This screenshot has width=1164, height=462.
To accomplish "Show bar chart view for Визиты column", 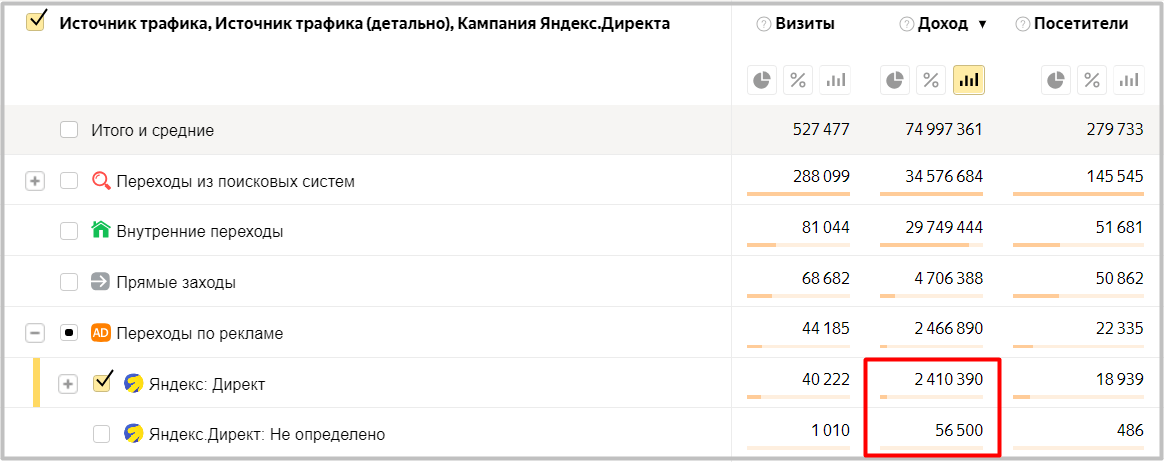I will pos(834,80).
